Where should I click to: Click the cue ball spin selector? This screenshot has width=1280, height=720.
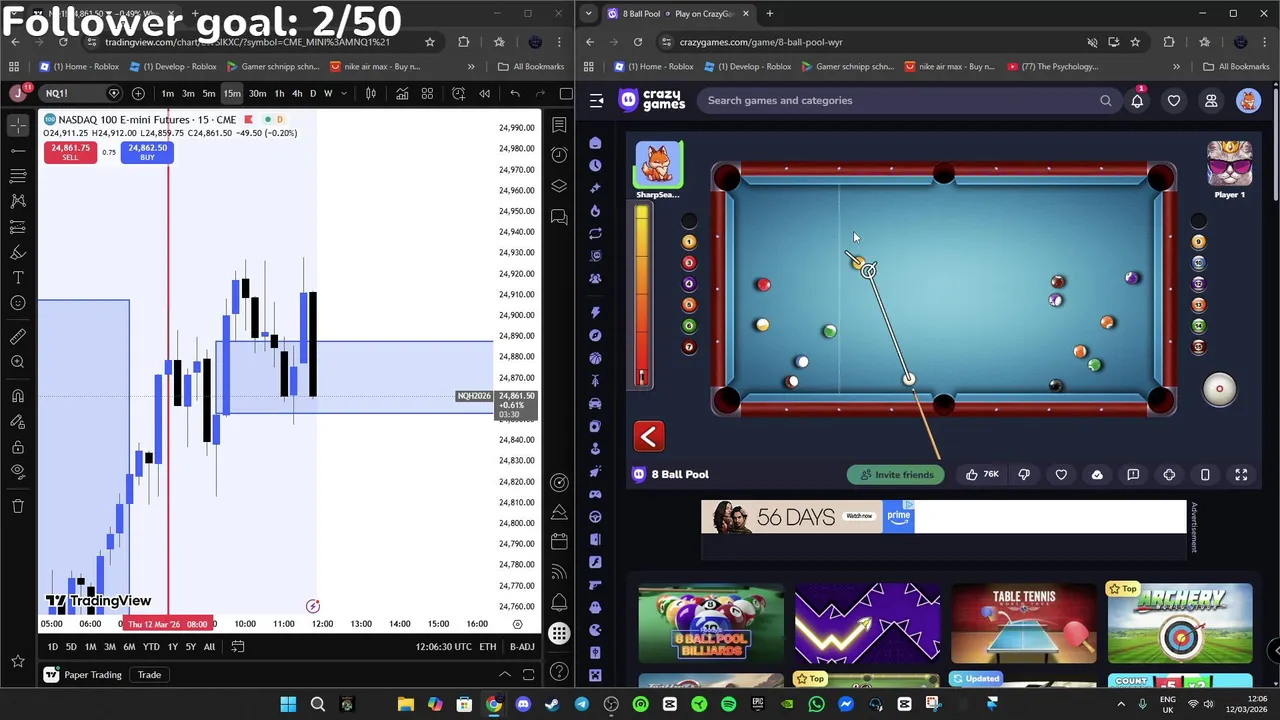click(1219, 389)
